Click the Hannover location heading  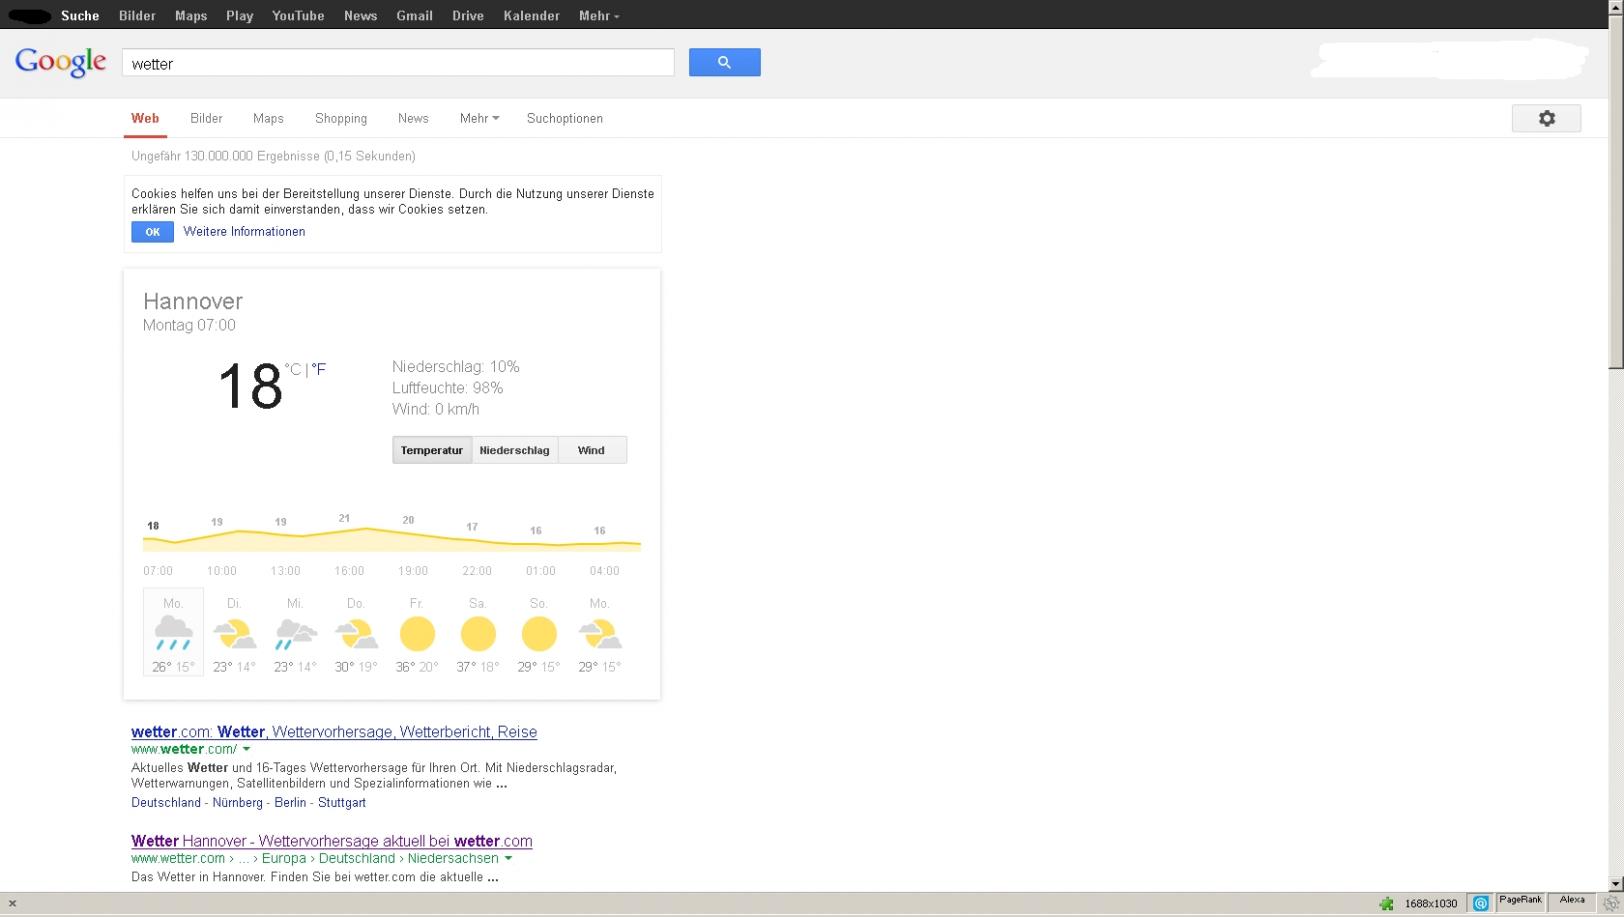(x=193, y=301)
